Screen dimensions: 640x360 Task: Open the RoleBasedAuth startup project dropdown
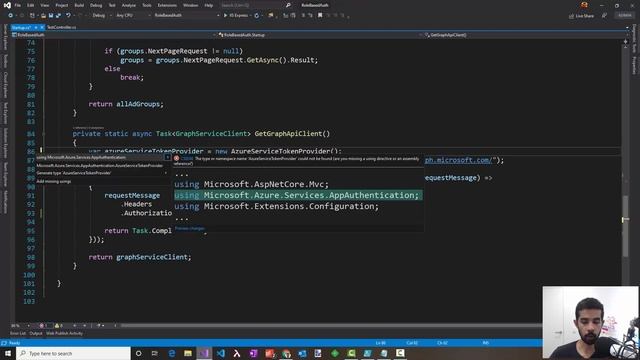coord(186,16)
